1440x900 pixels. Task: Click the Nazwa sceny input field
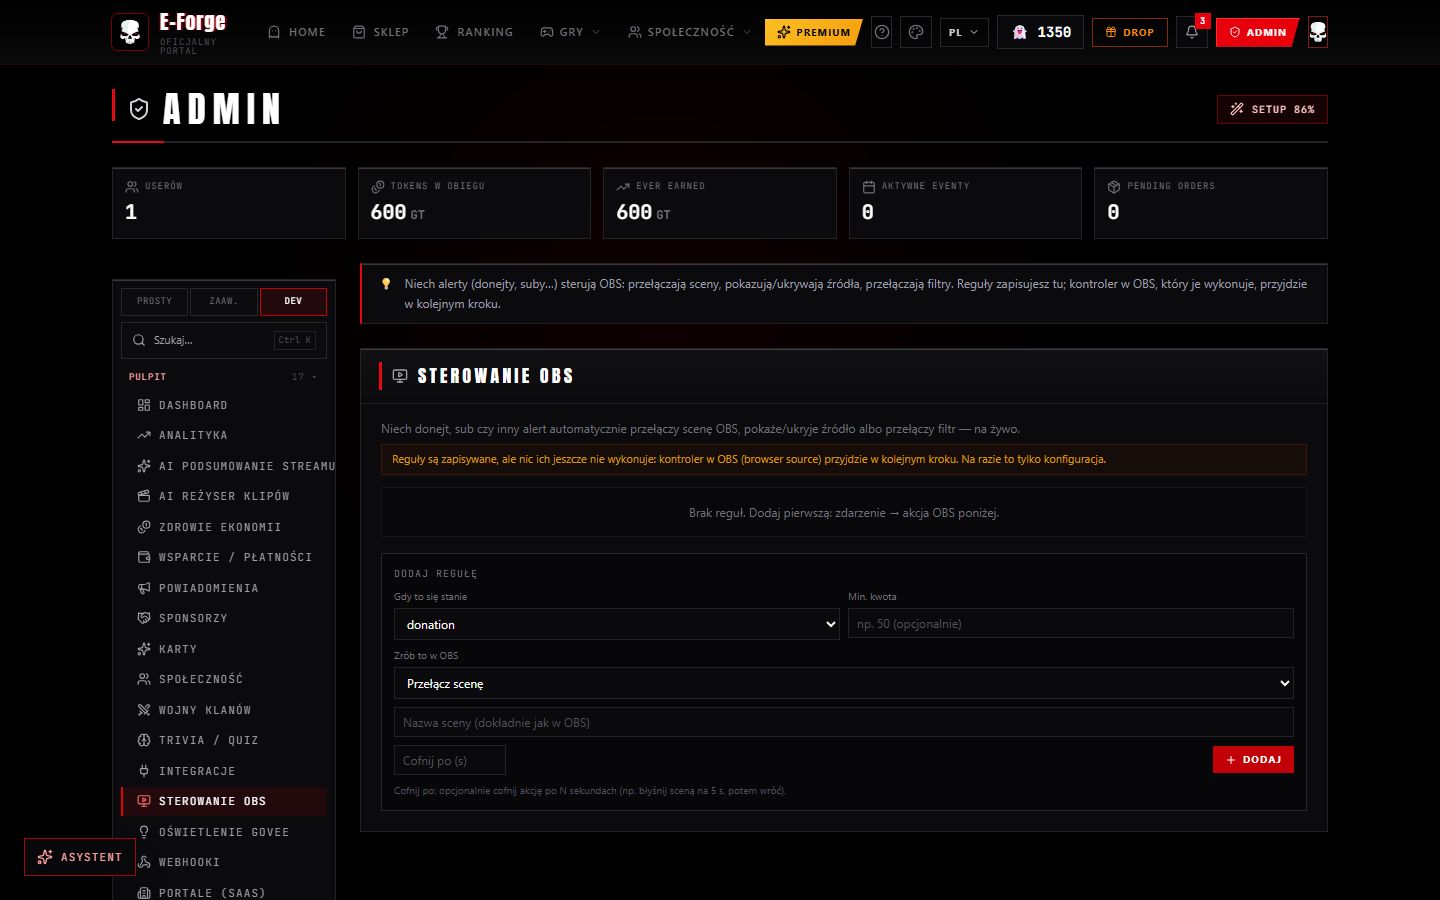pyautogui.click(x=844, y=722)
